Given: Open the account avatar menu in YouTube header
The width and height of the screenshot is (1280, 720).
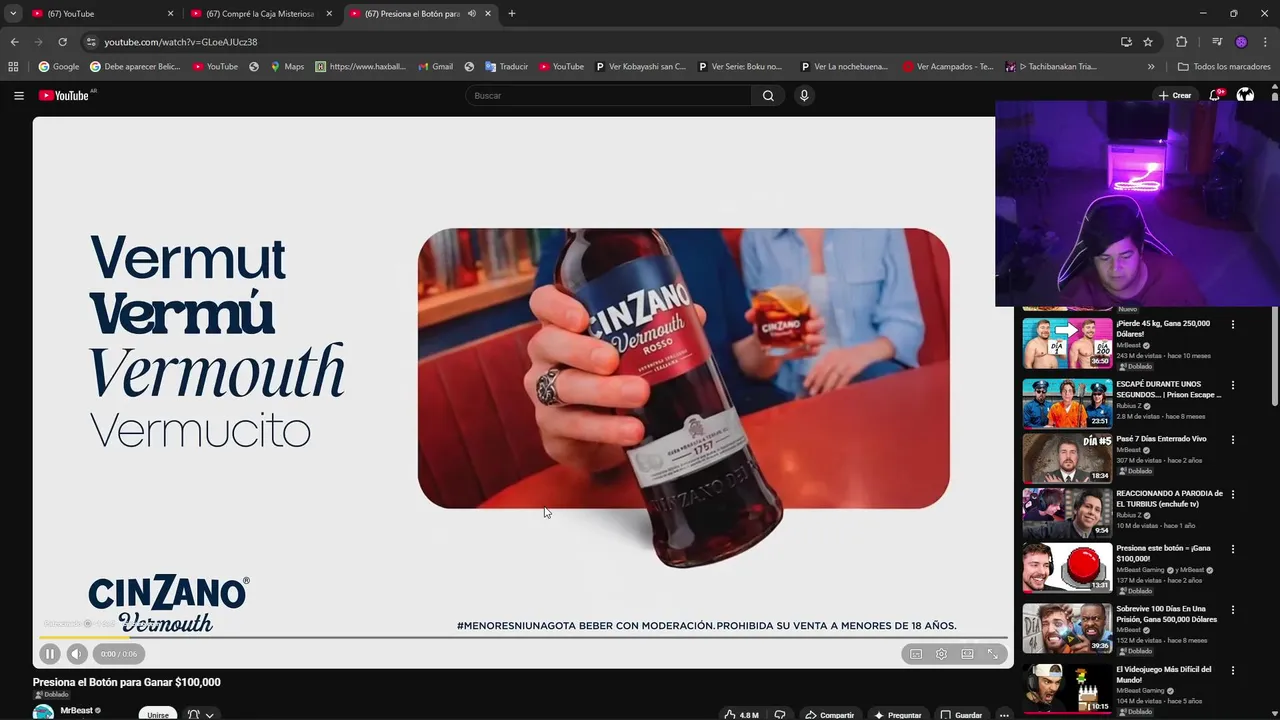Looking at the screenshot, I should click(1245, 95).
